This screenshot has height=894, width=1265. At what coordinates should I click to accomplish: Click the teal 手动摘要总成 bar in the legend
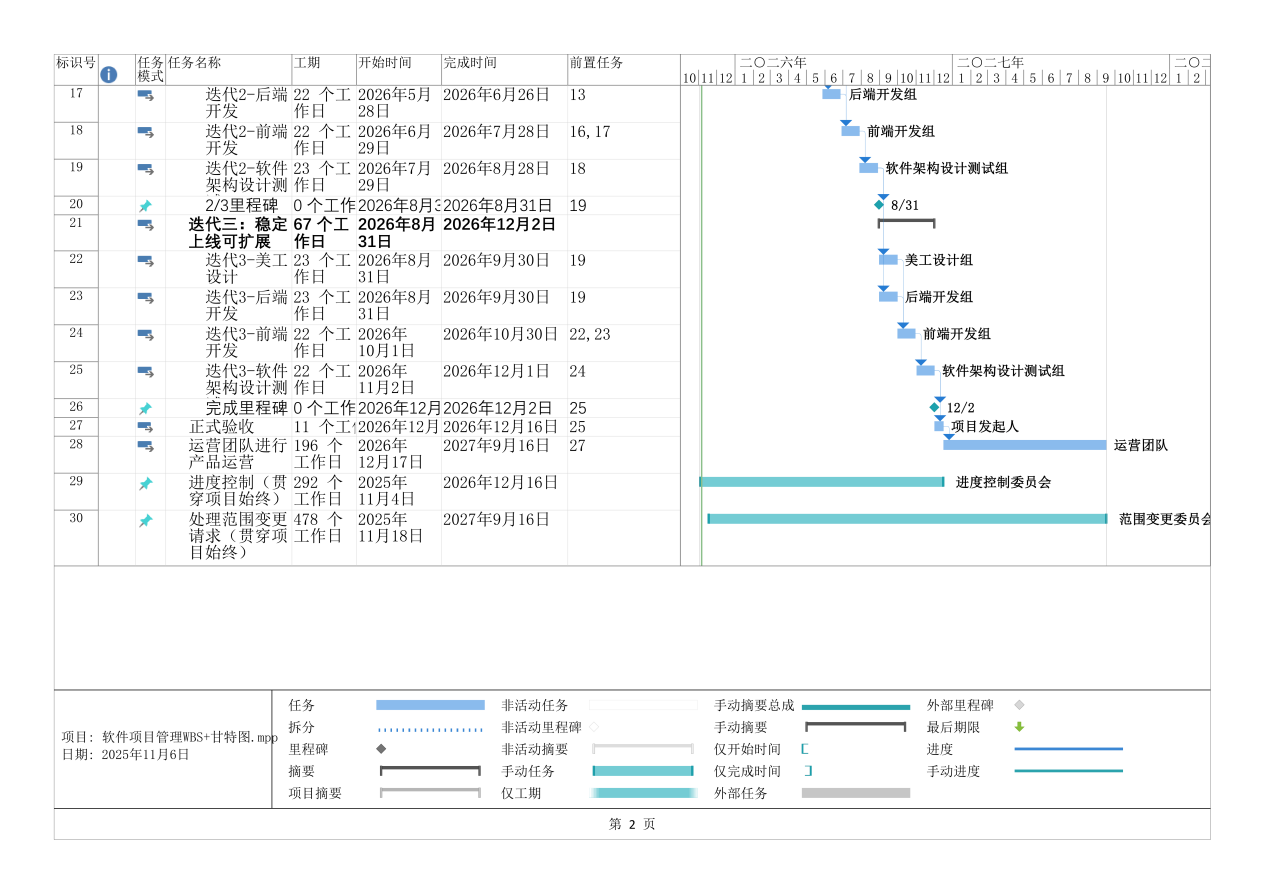(x=856, y=706)
